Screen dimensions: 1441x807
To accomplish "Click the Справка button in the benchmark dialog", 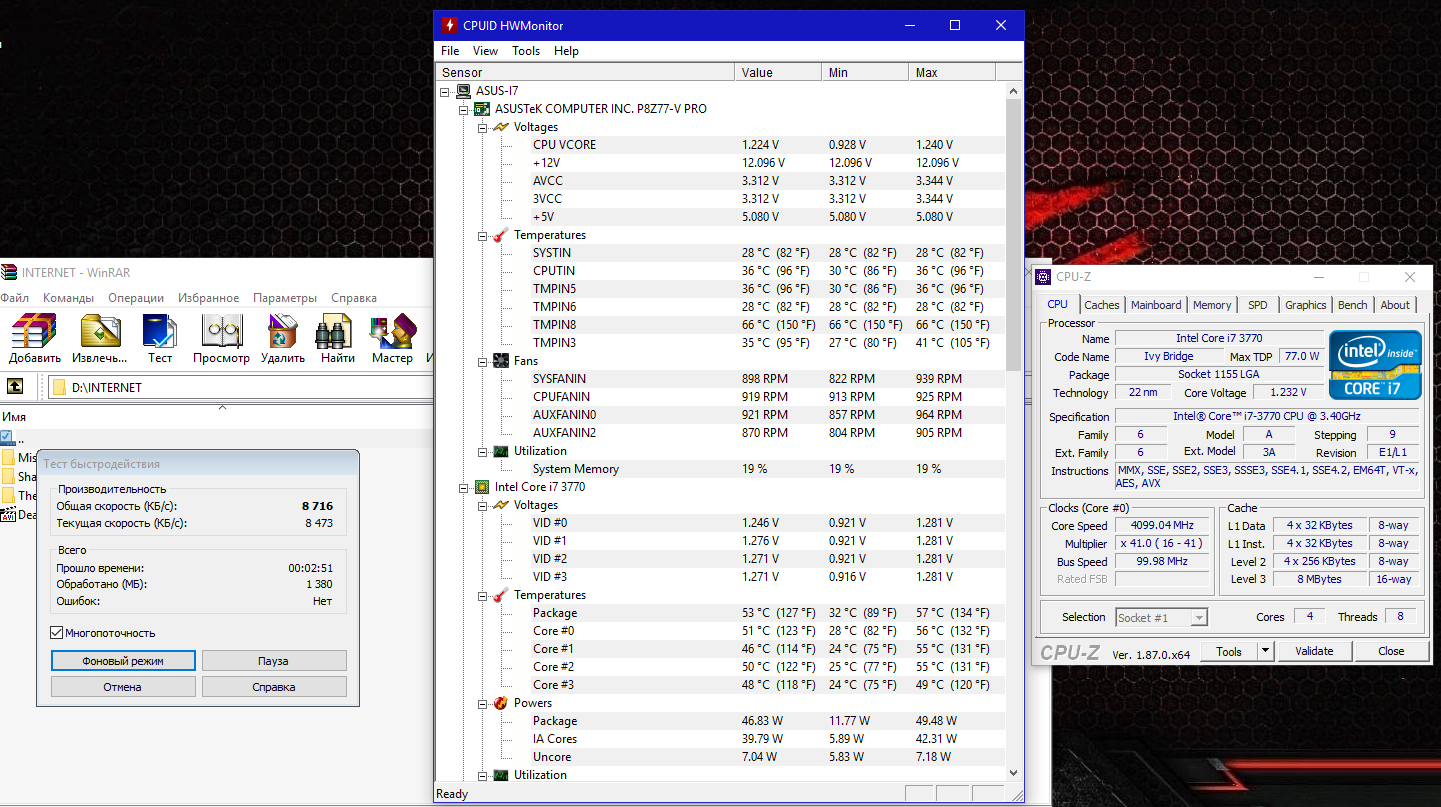I will click(274, 687).
